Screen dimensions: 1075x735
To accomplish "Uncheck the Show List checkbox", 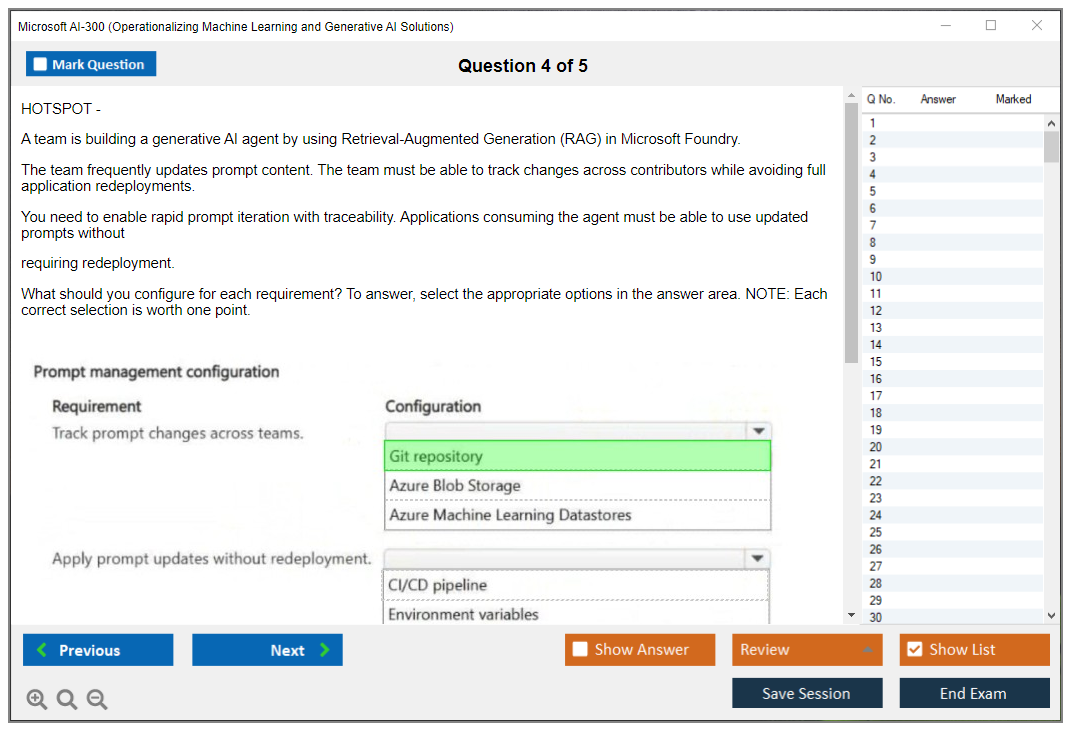I will [x=914, y=650].
